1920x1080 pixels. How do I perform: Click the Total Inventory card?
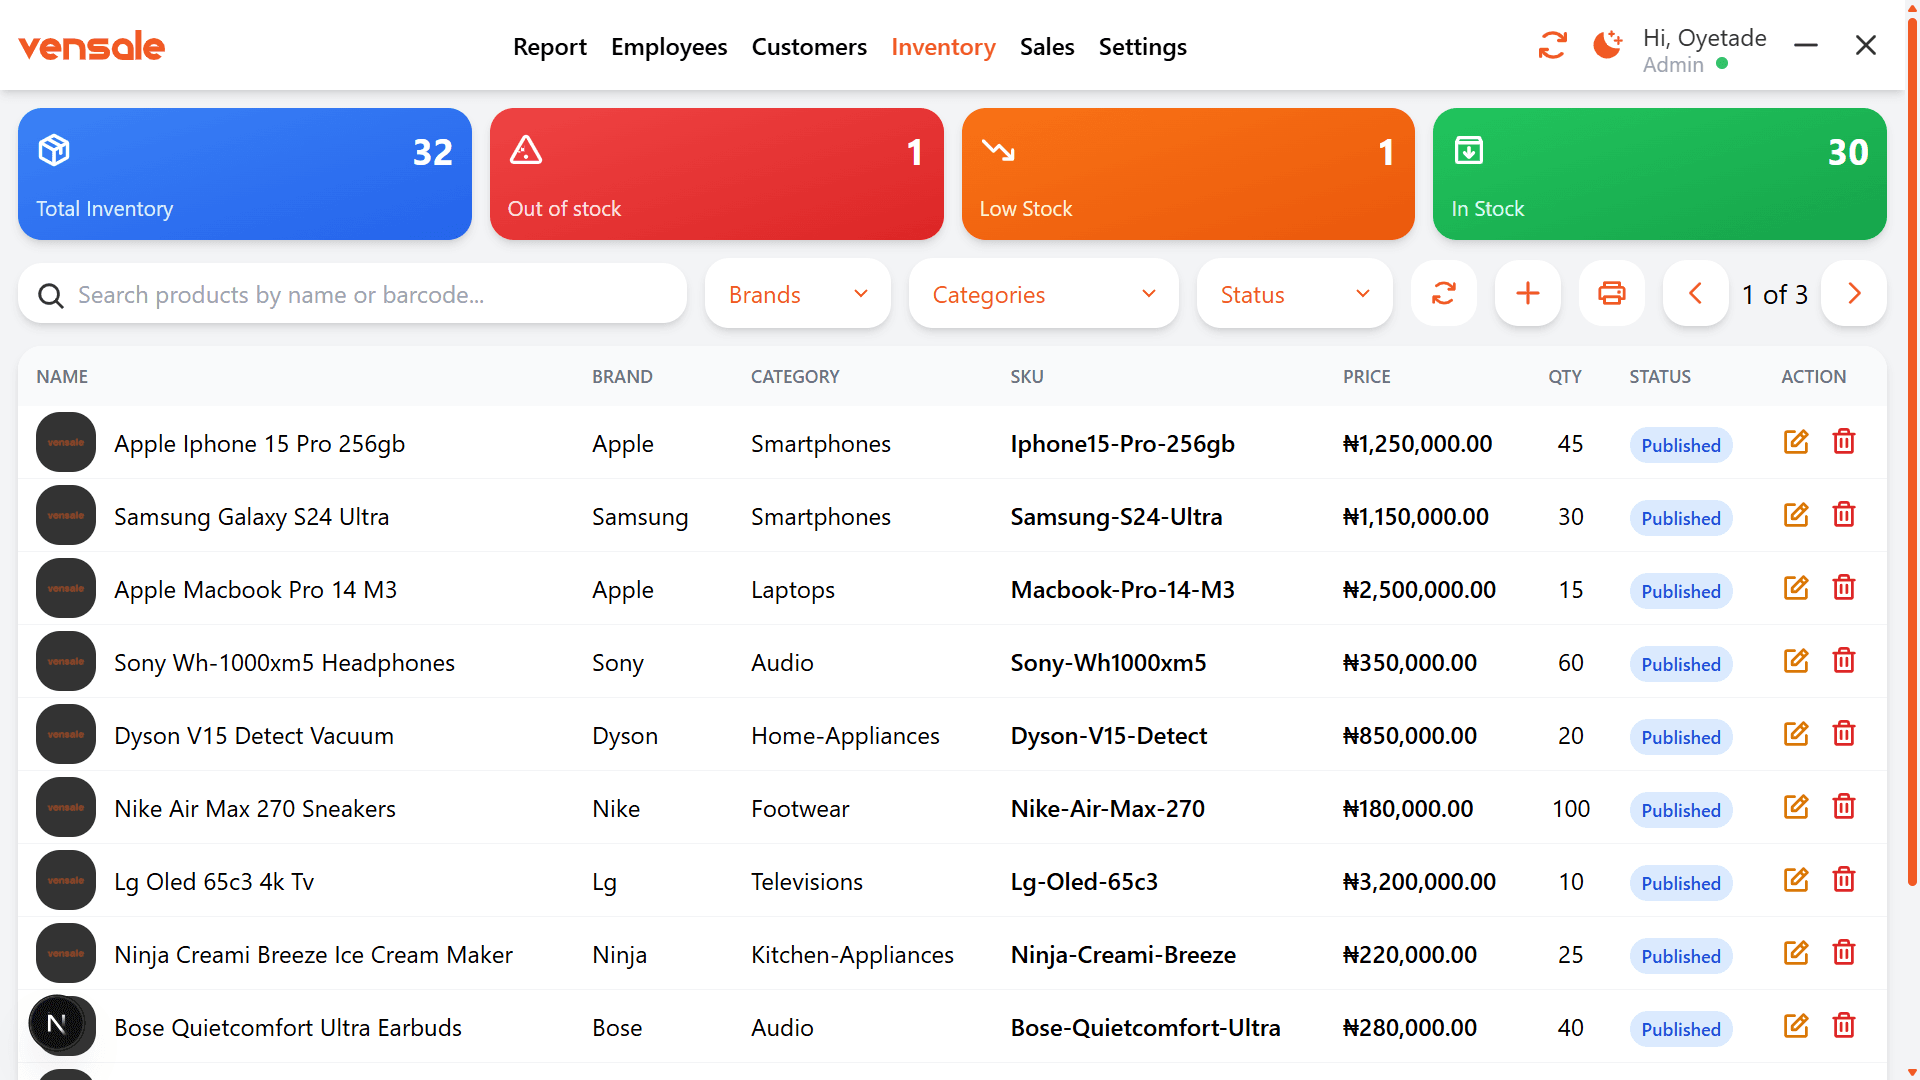245,174
